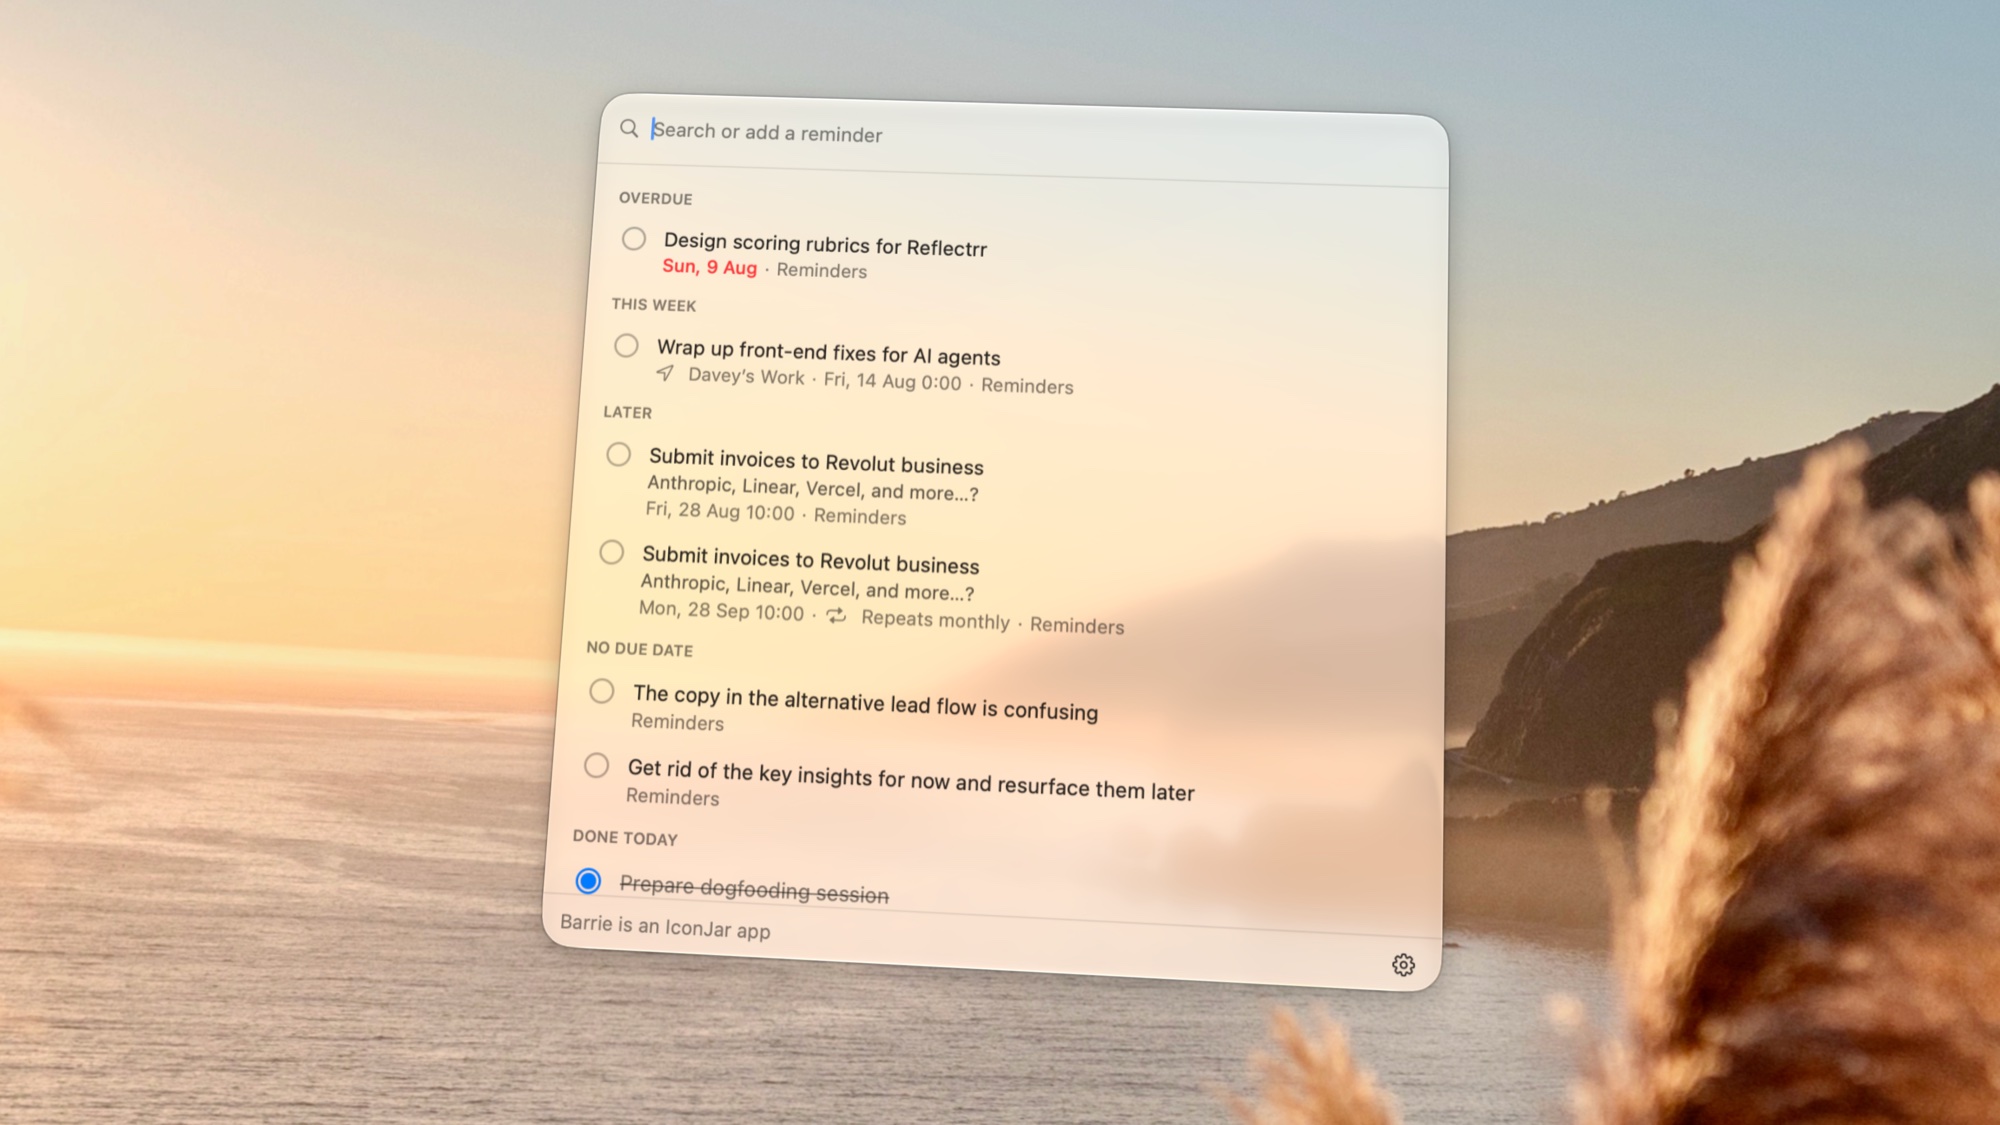Select The copy in the alternative lead flow
Image resolution: width=2000 pixels, height=1125 pixels.
[x=865, y=702]
